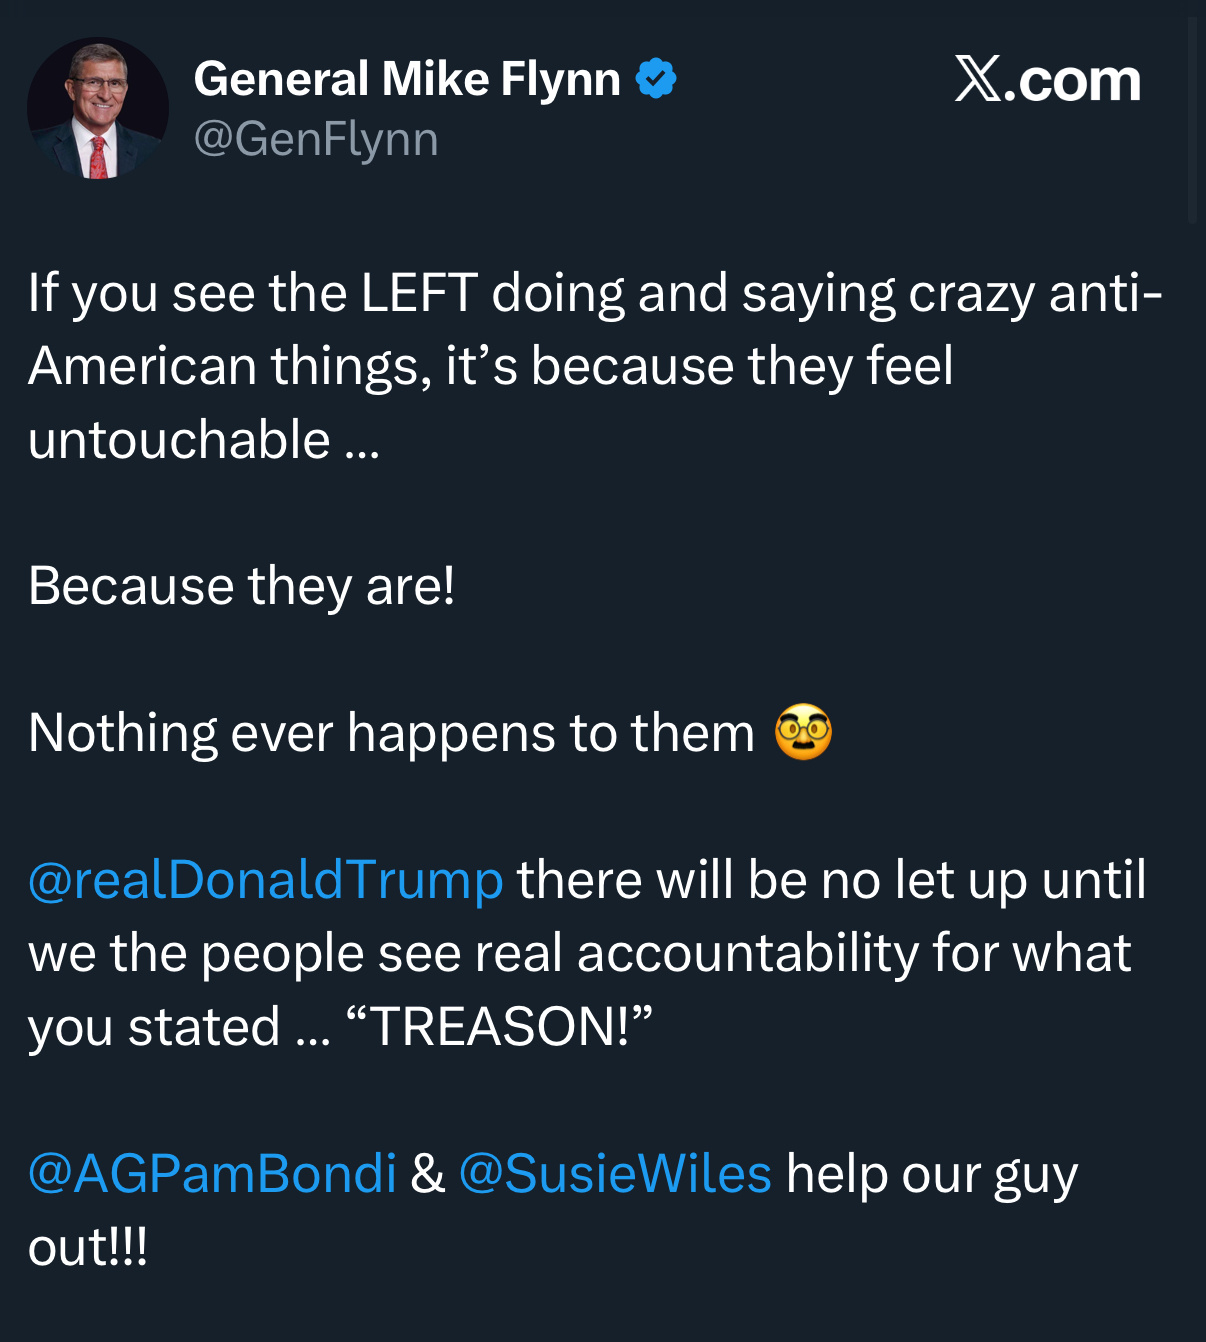Click the disguised face emoji
1206x1342 pixels.
click(x=803, y=732)
